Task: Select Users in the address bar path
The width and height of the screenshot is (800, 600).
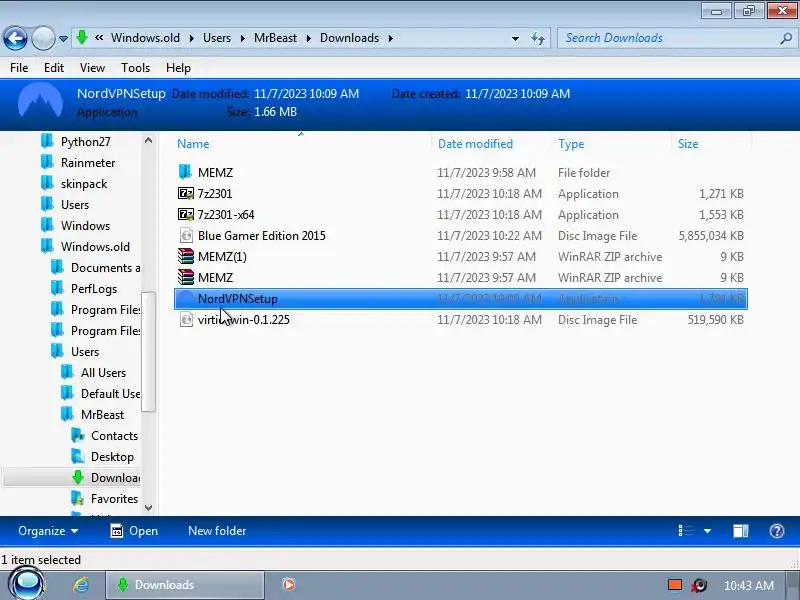Action: 217,38
